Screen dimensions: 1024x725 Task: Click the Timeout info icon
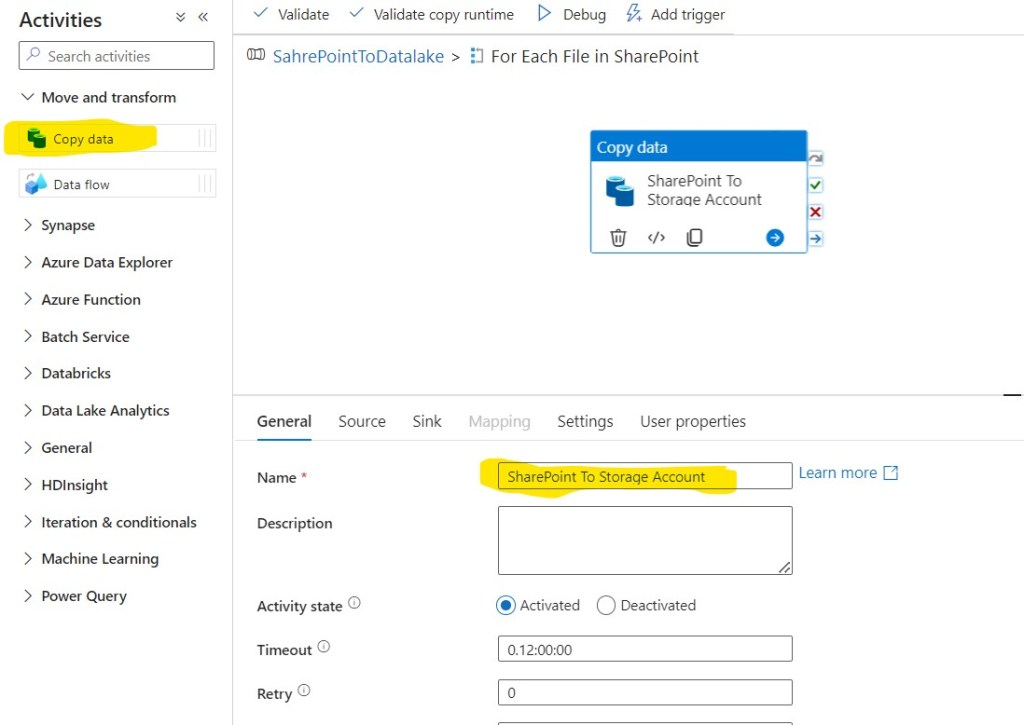coord(323,647)
